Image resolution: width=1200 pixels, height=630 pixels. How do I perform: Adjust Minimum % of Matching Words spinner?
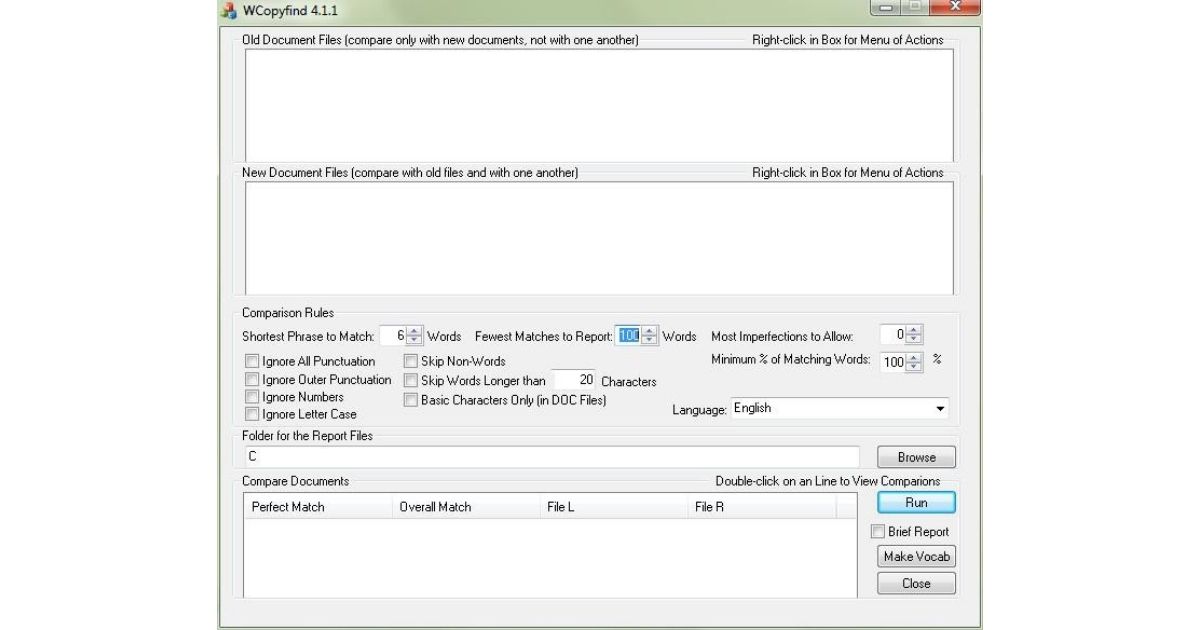click(x=914, y=362)
